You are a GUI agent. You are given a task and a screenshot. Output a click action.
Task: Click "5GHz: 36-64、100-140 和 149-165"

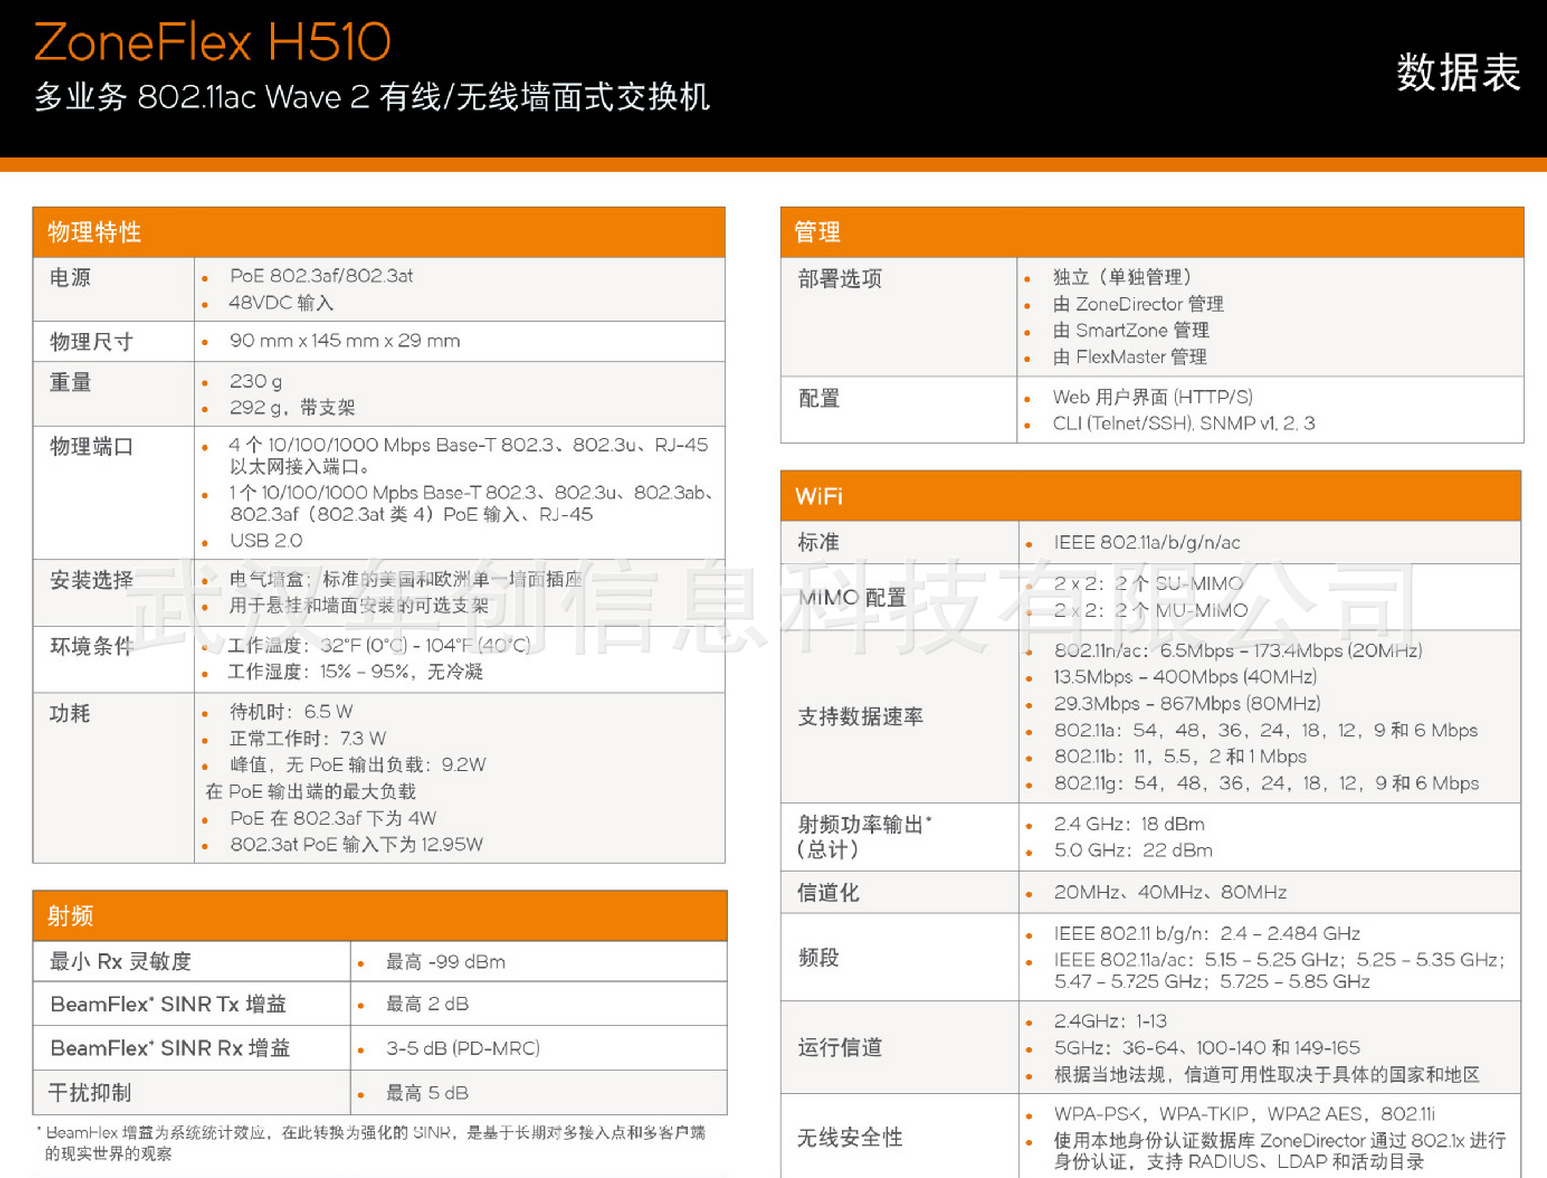tap(1207, 1048)
